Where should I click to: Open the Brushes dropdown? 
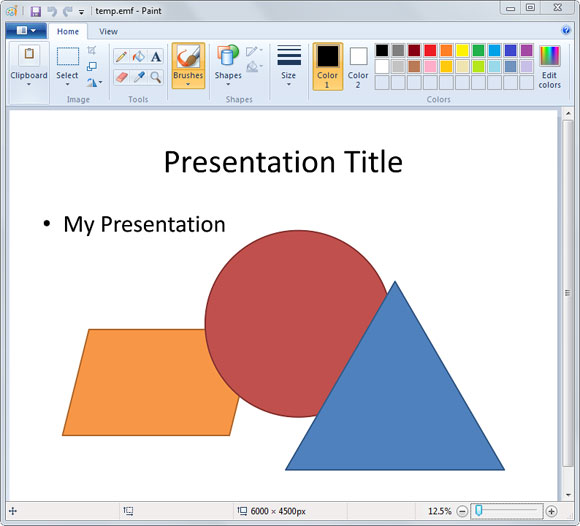188,84
